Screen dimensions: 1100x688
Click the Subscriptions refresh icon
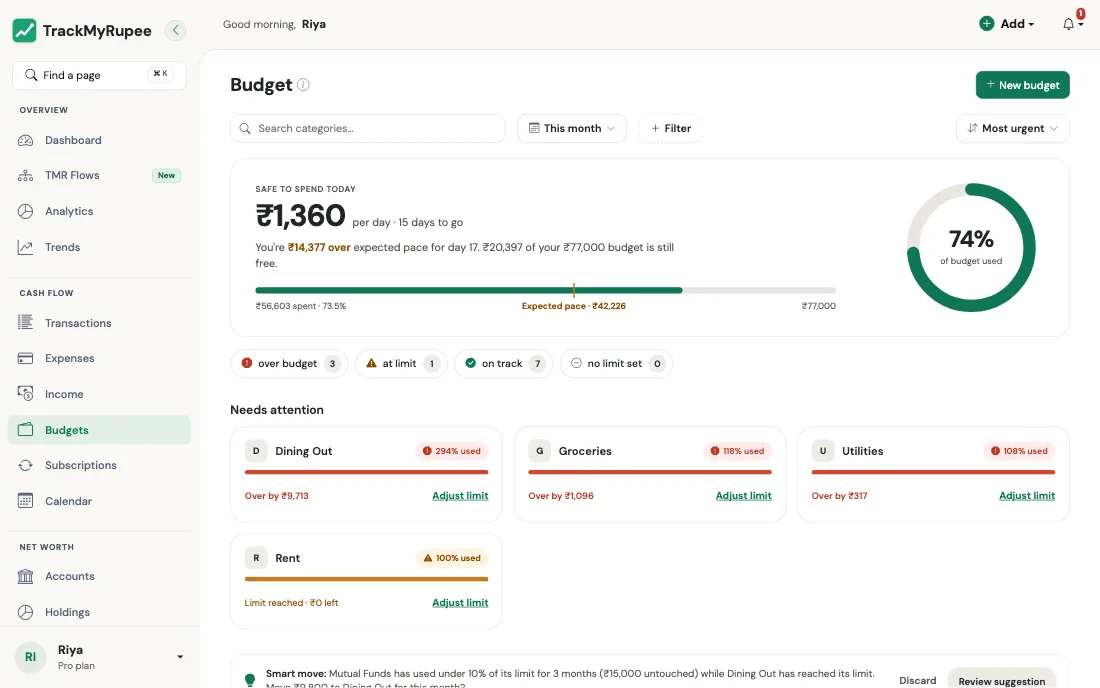pos(25,465)
